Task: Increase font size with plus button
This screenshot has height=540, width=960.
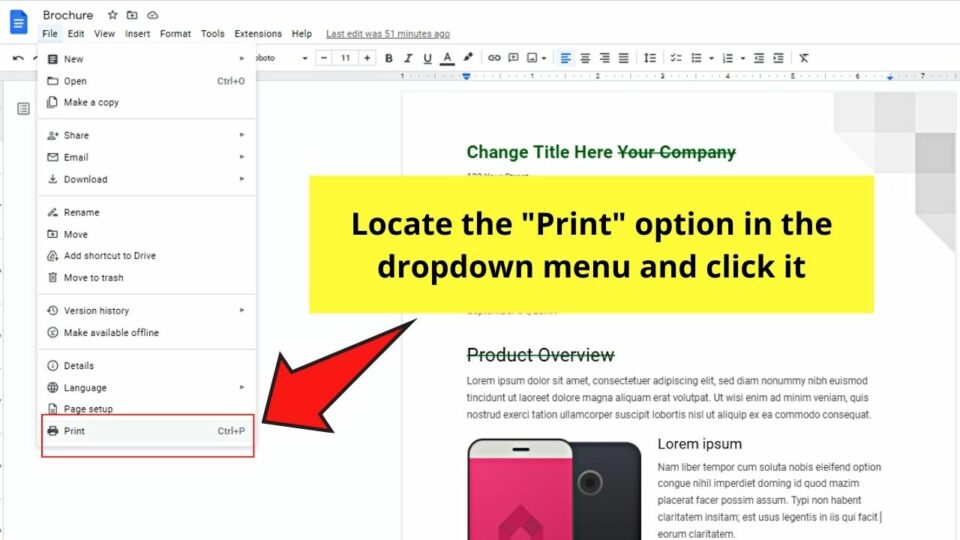Action: (367, 58)
